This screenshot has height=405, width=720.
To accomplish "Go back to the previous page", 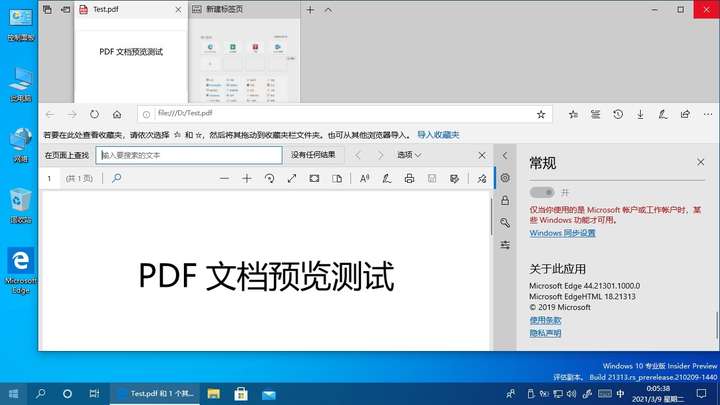I will tap(50, 114).
